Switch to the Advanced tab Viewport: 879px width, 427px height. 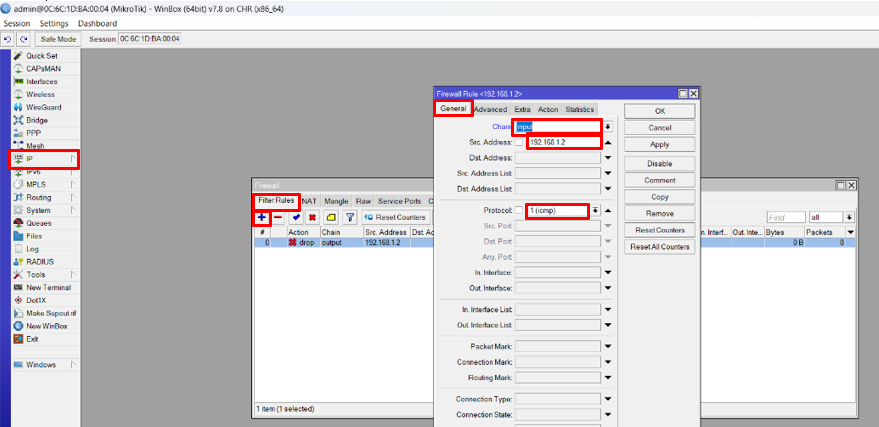coord(490,109)
